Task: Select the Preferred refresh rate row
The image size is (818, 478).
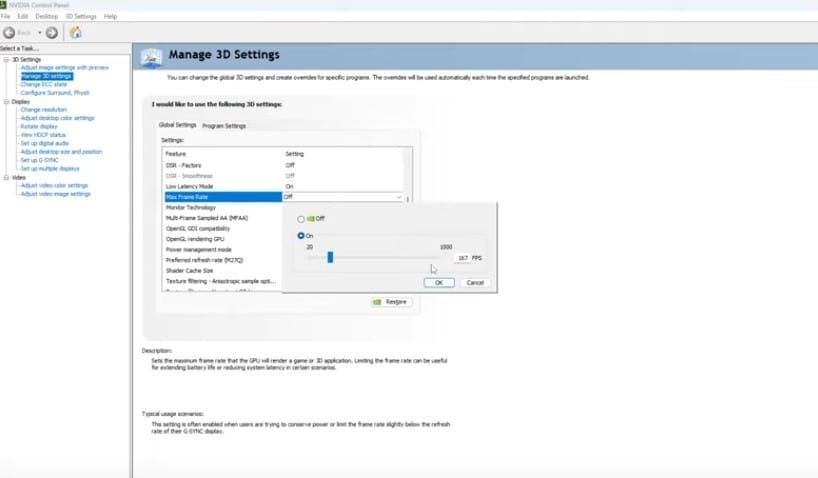Action: (x=223, y=260)
